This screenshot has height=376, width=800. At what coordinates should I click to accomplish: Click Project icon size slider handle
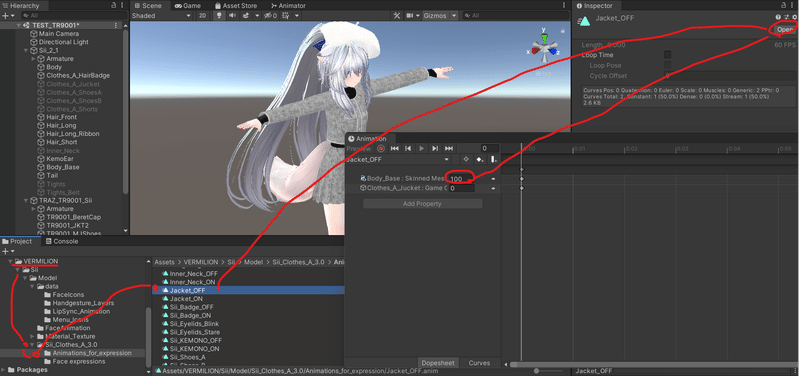click(537, 371)
